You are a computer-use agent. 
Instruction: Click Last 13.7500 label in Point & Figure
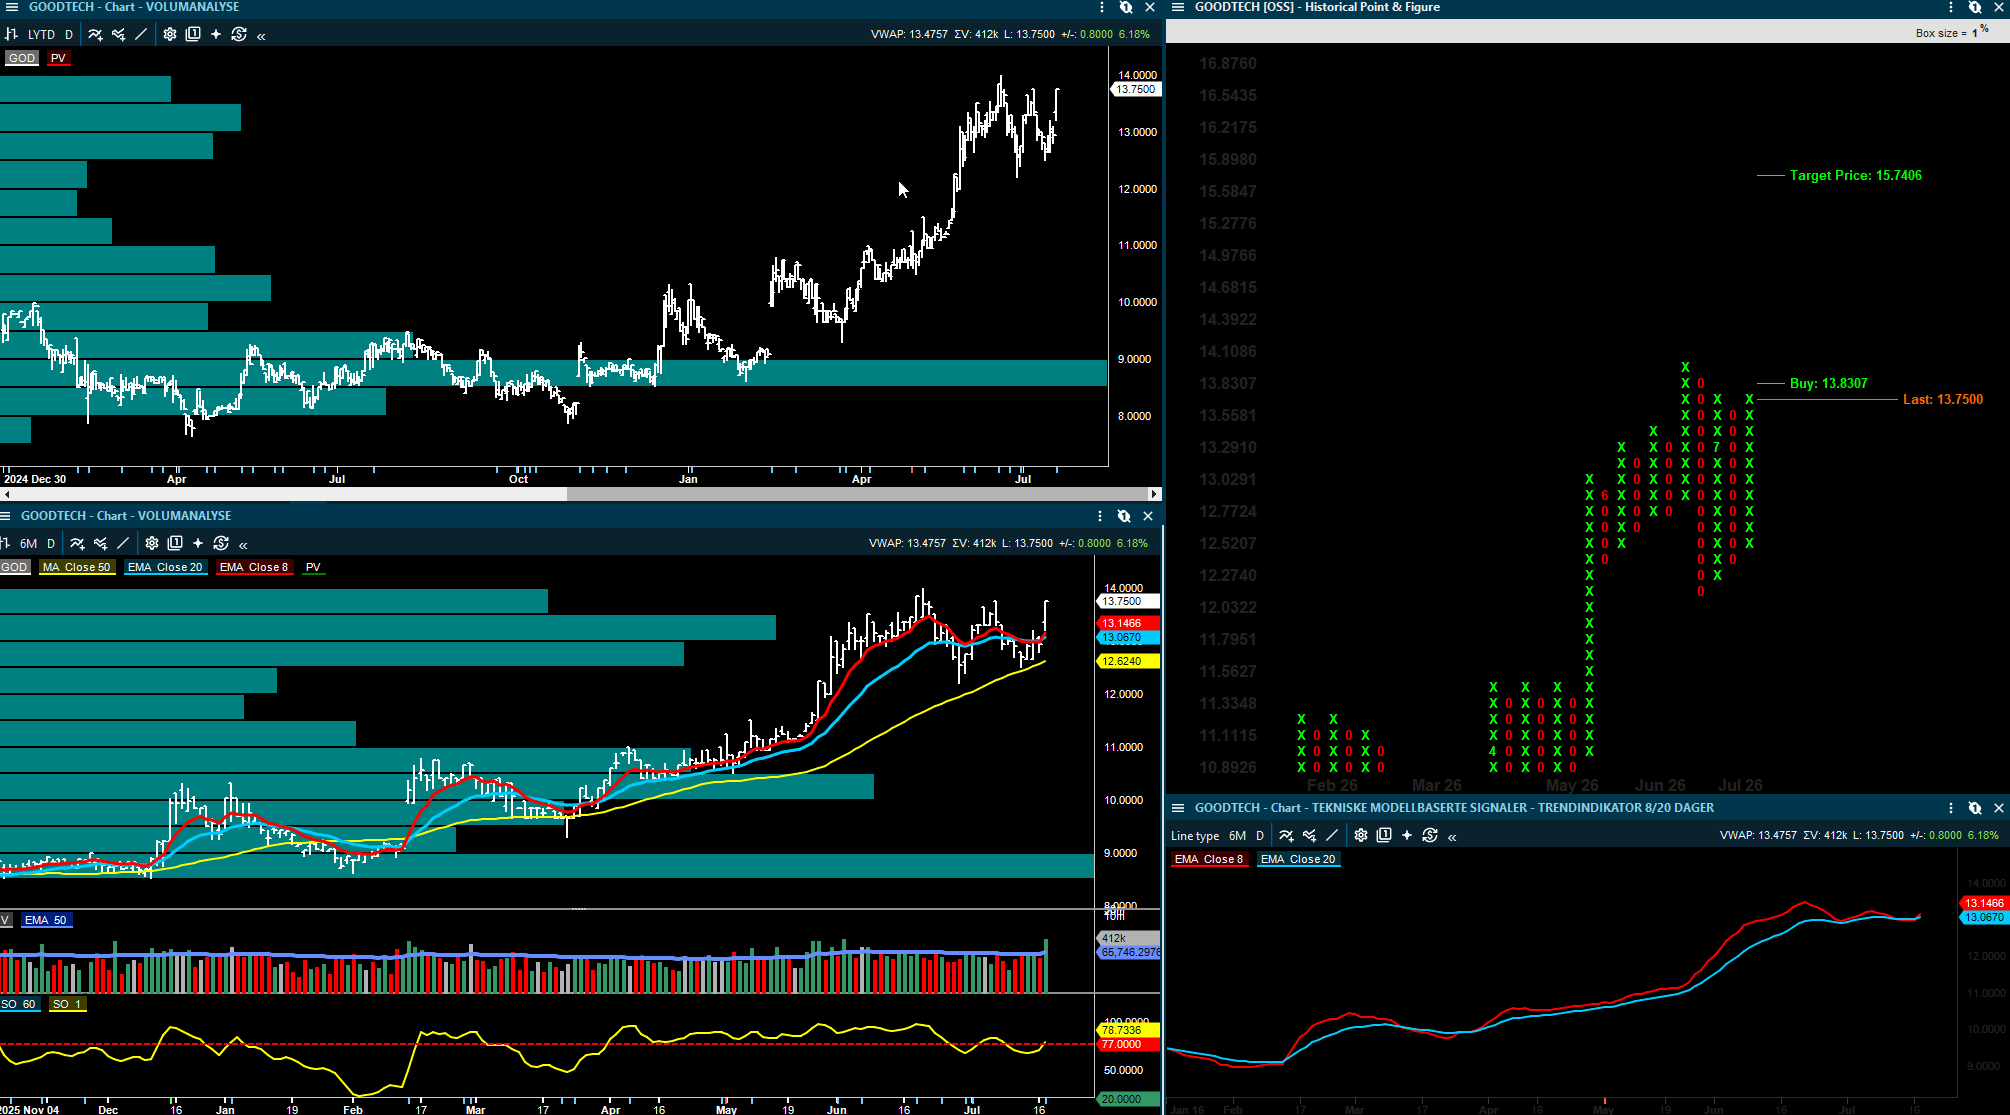[1942, 399]
